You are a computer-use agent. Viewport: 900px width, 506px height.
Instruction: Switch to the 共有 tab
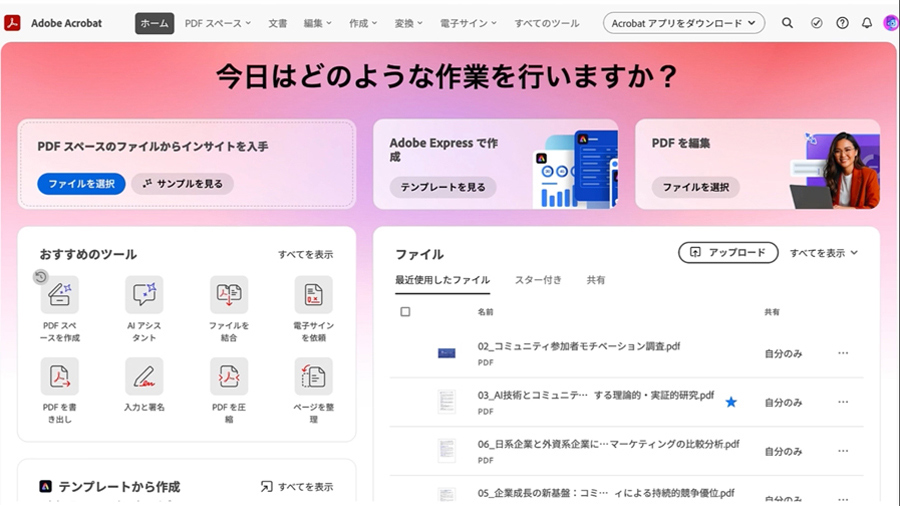click(x=596, y=280)
